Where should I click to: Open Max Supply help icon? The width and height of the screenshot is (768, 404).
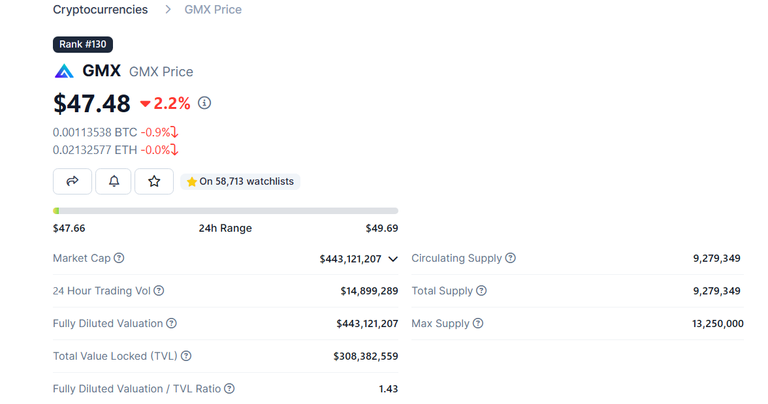tap(478, 323)
